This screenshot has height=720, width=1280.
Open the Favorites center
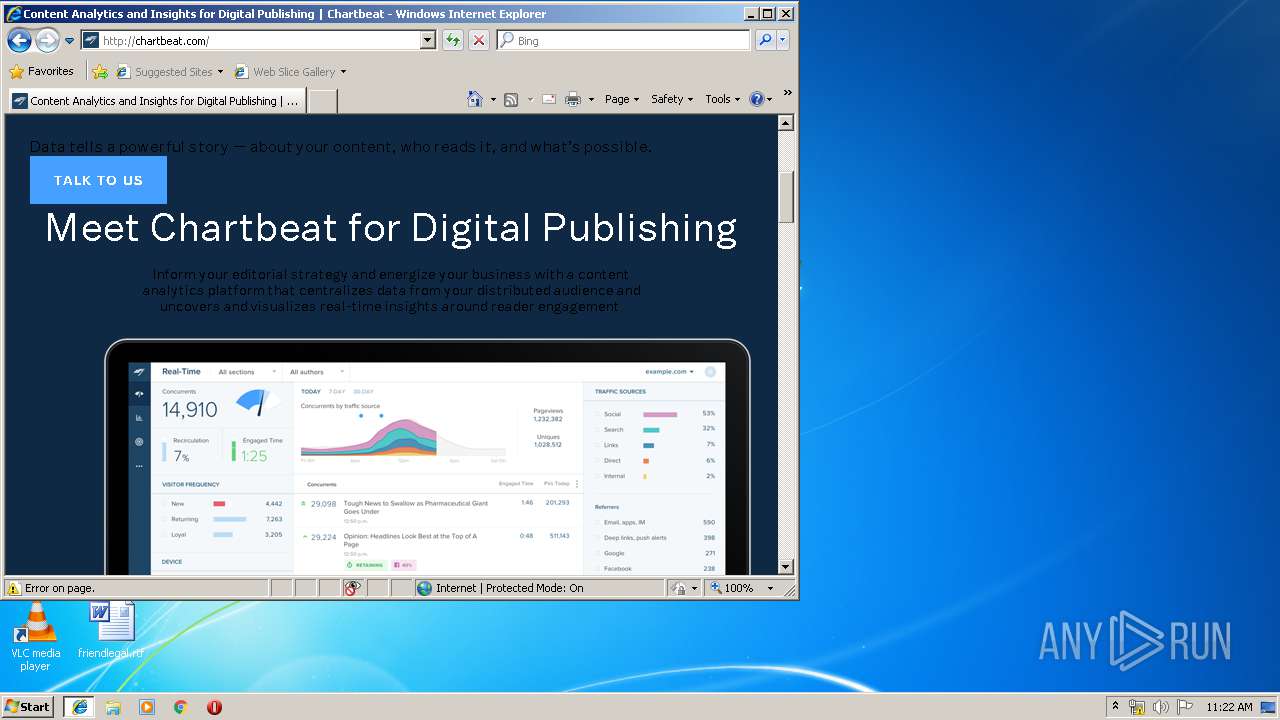42,71
